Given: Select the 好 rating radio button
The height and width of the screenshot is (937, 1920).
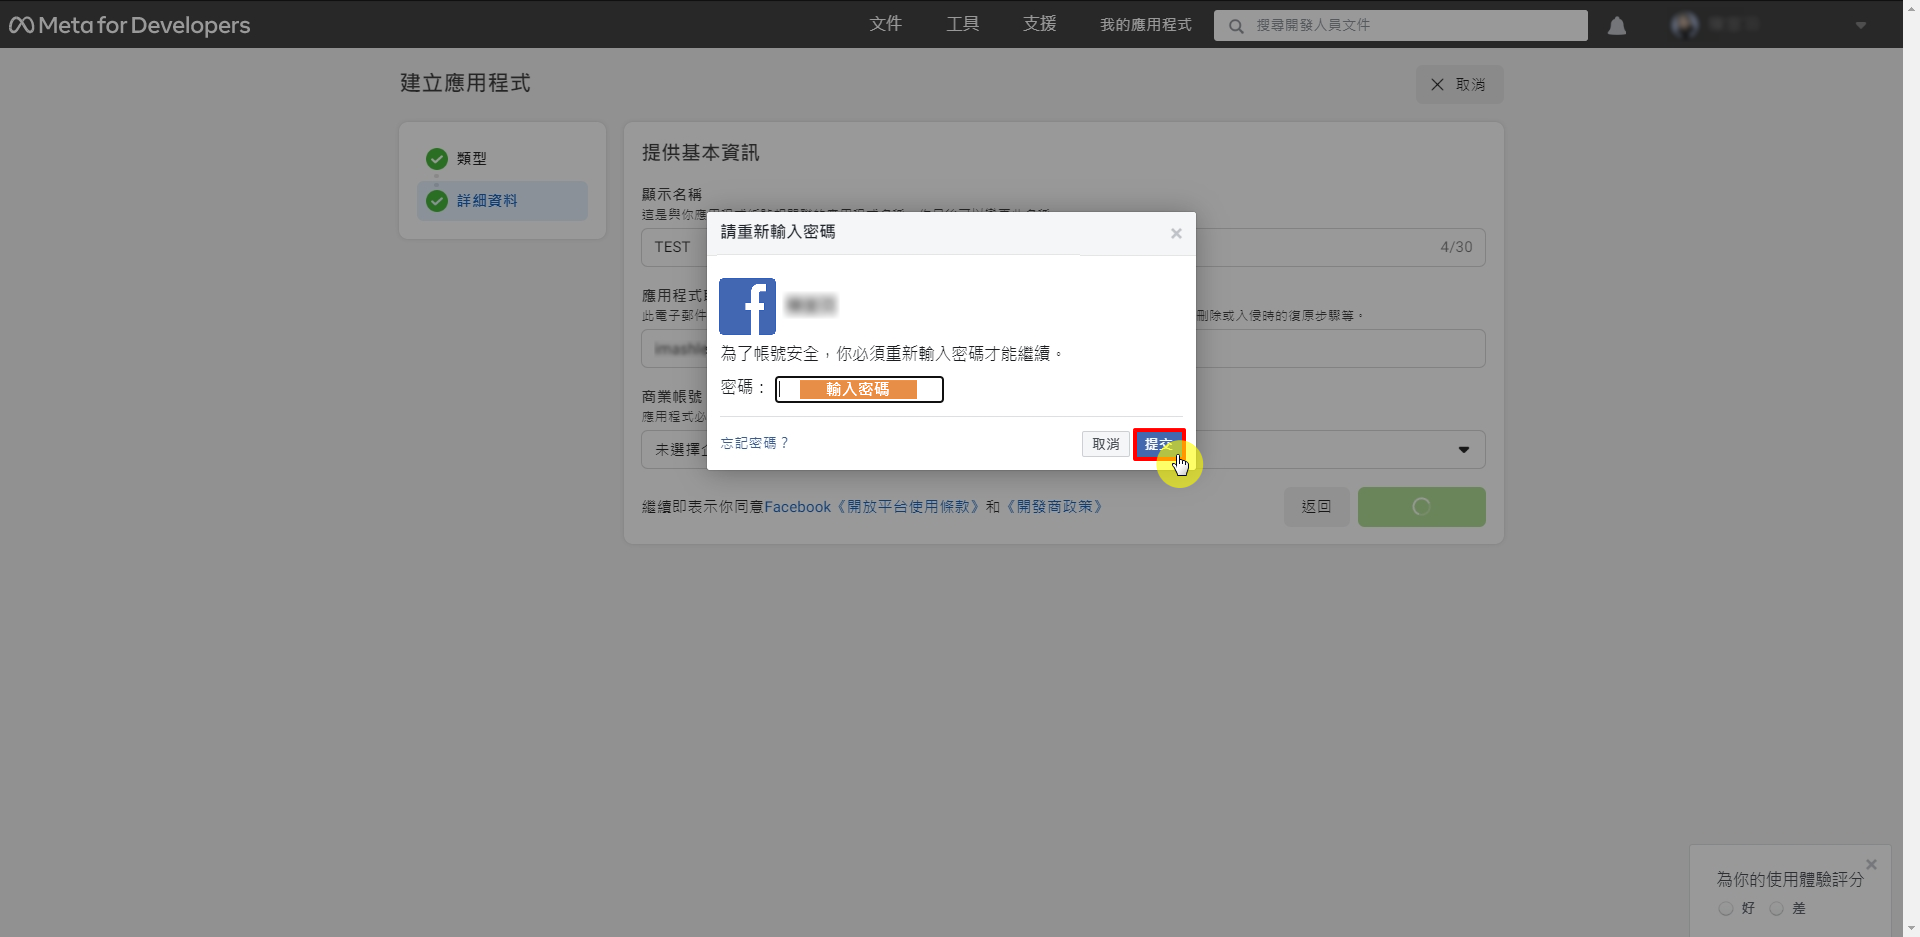Looking at the screenshot, I should (x=1726, y=908).
